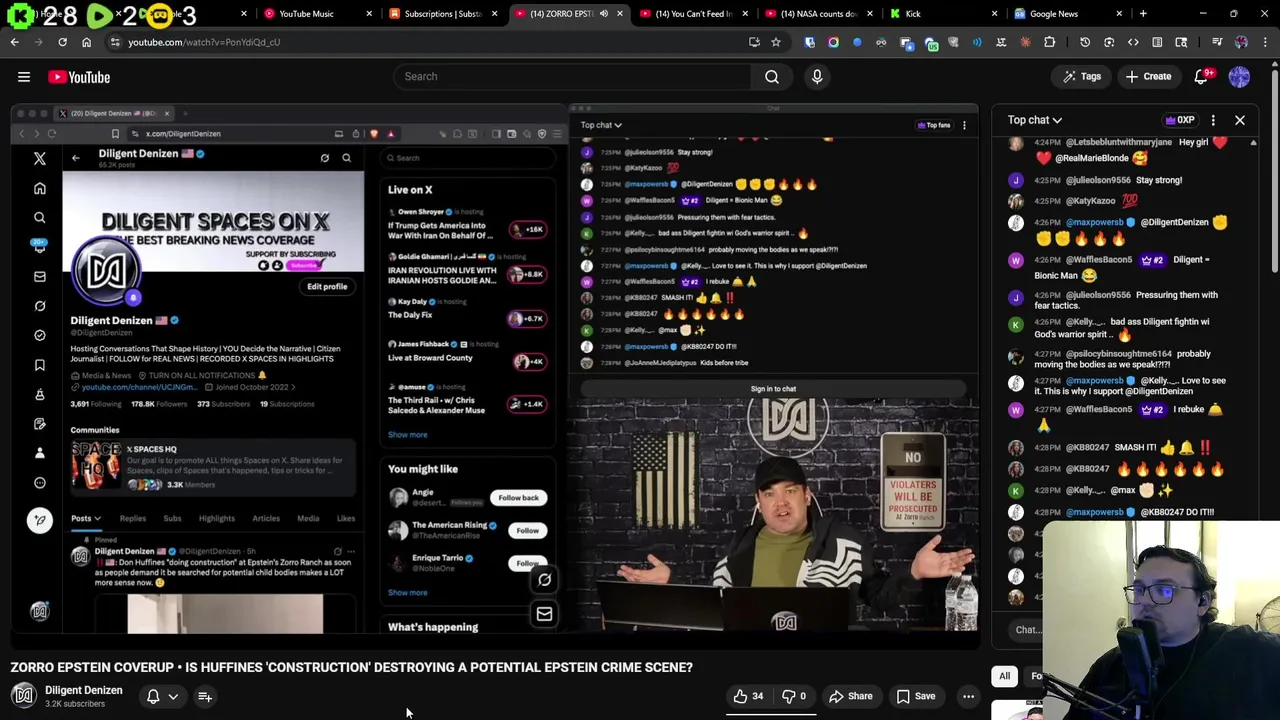Click the install or cast icon beside star
This screenshot has width=1280, height=720.
[754, 42]
